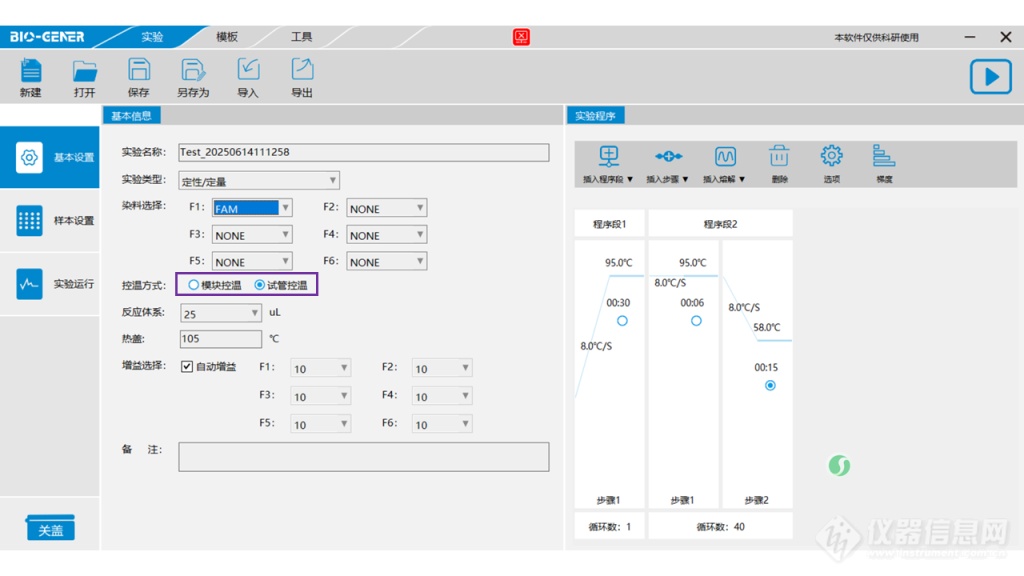The image size is (1024, 576).
Task: Open a file with the 打开 icon
Action: point(85,72)
